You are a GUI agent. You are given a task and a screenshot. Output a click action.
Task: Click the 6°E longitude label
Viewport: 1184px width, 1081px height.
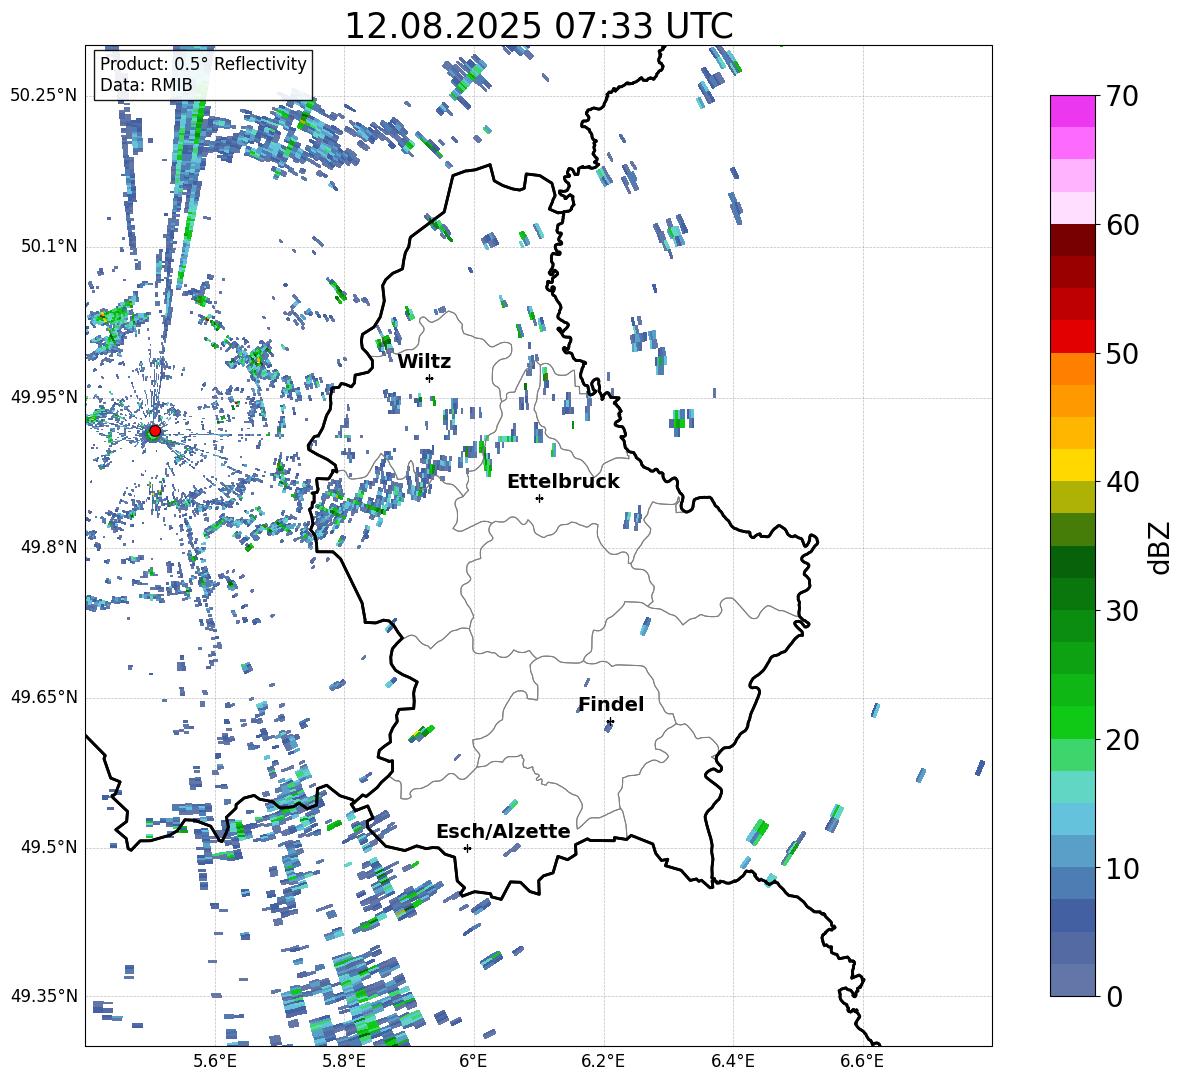pyautogui.click(x=473, y=1062)
